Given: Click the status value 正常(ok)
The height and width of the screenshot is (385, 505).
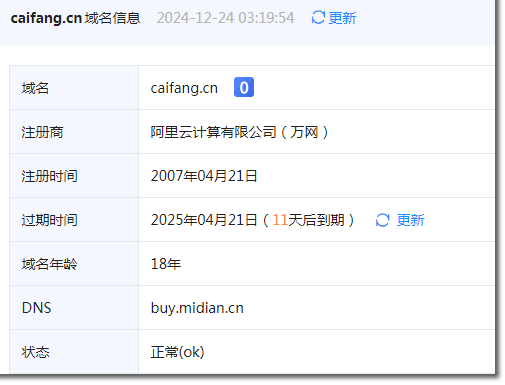Looking at the screenshot, I should [x=177, y=352].
